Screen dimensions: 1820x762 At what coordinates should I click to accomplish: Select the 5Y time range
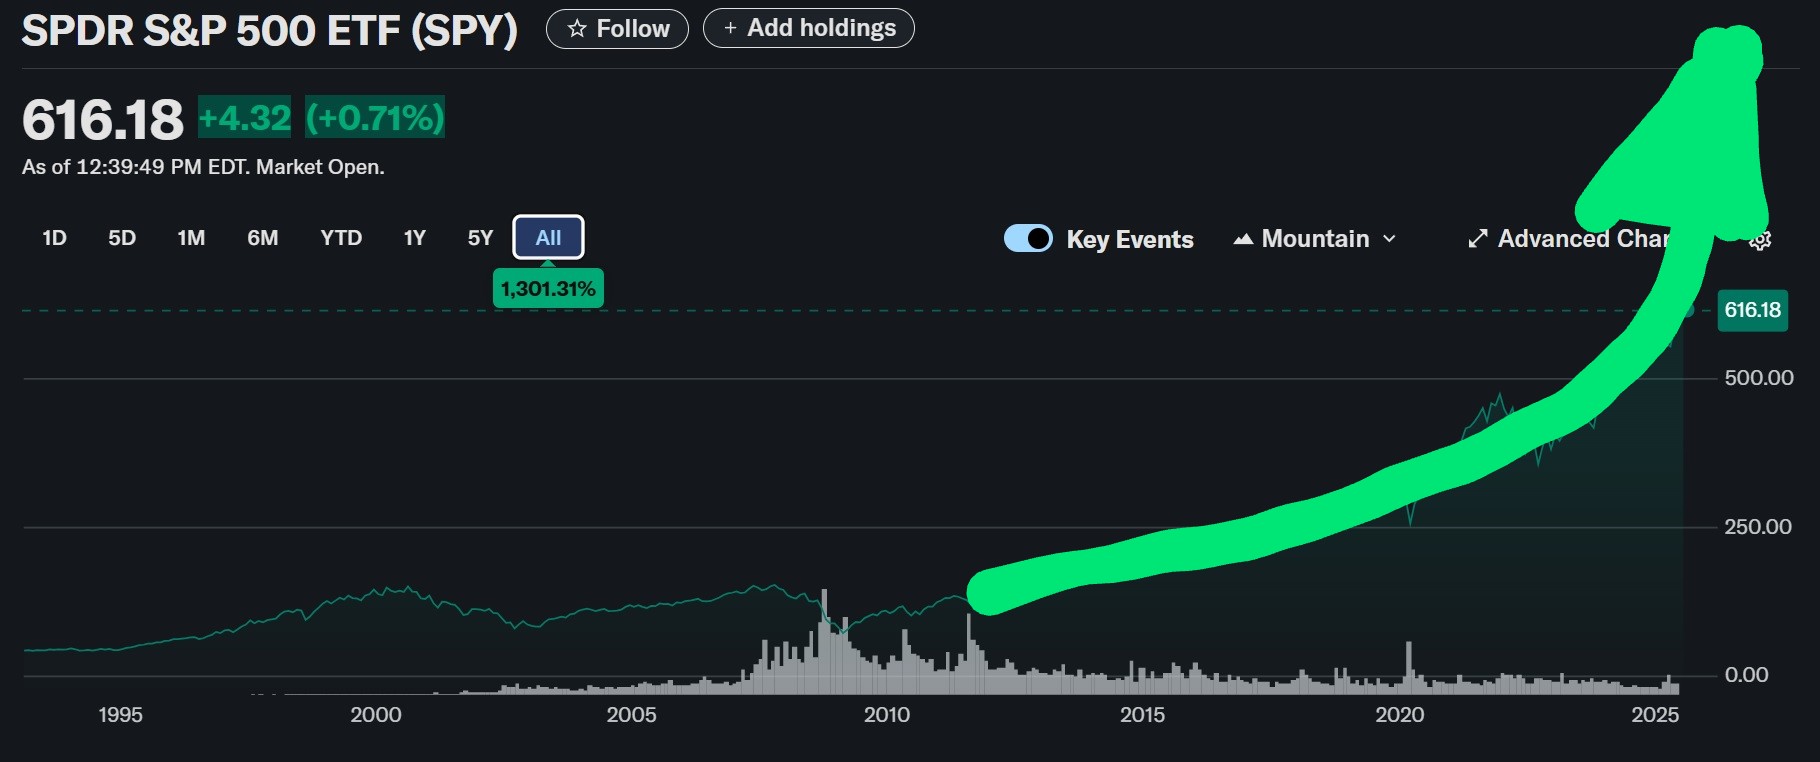480,238
